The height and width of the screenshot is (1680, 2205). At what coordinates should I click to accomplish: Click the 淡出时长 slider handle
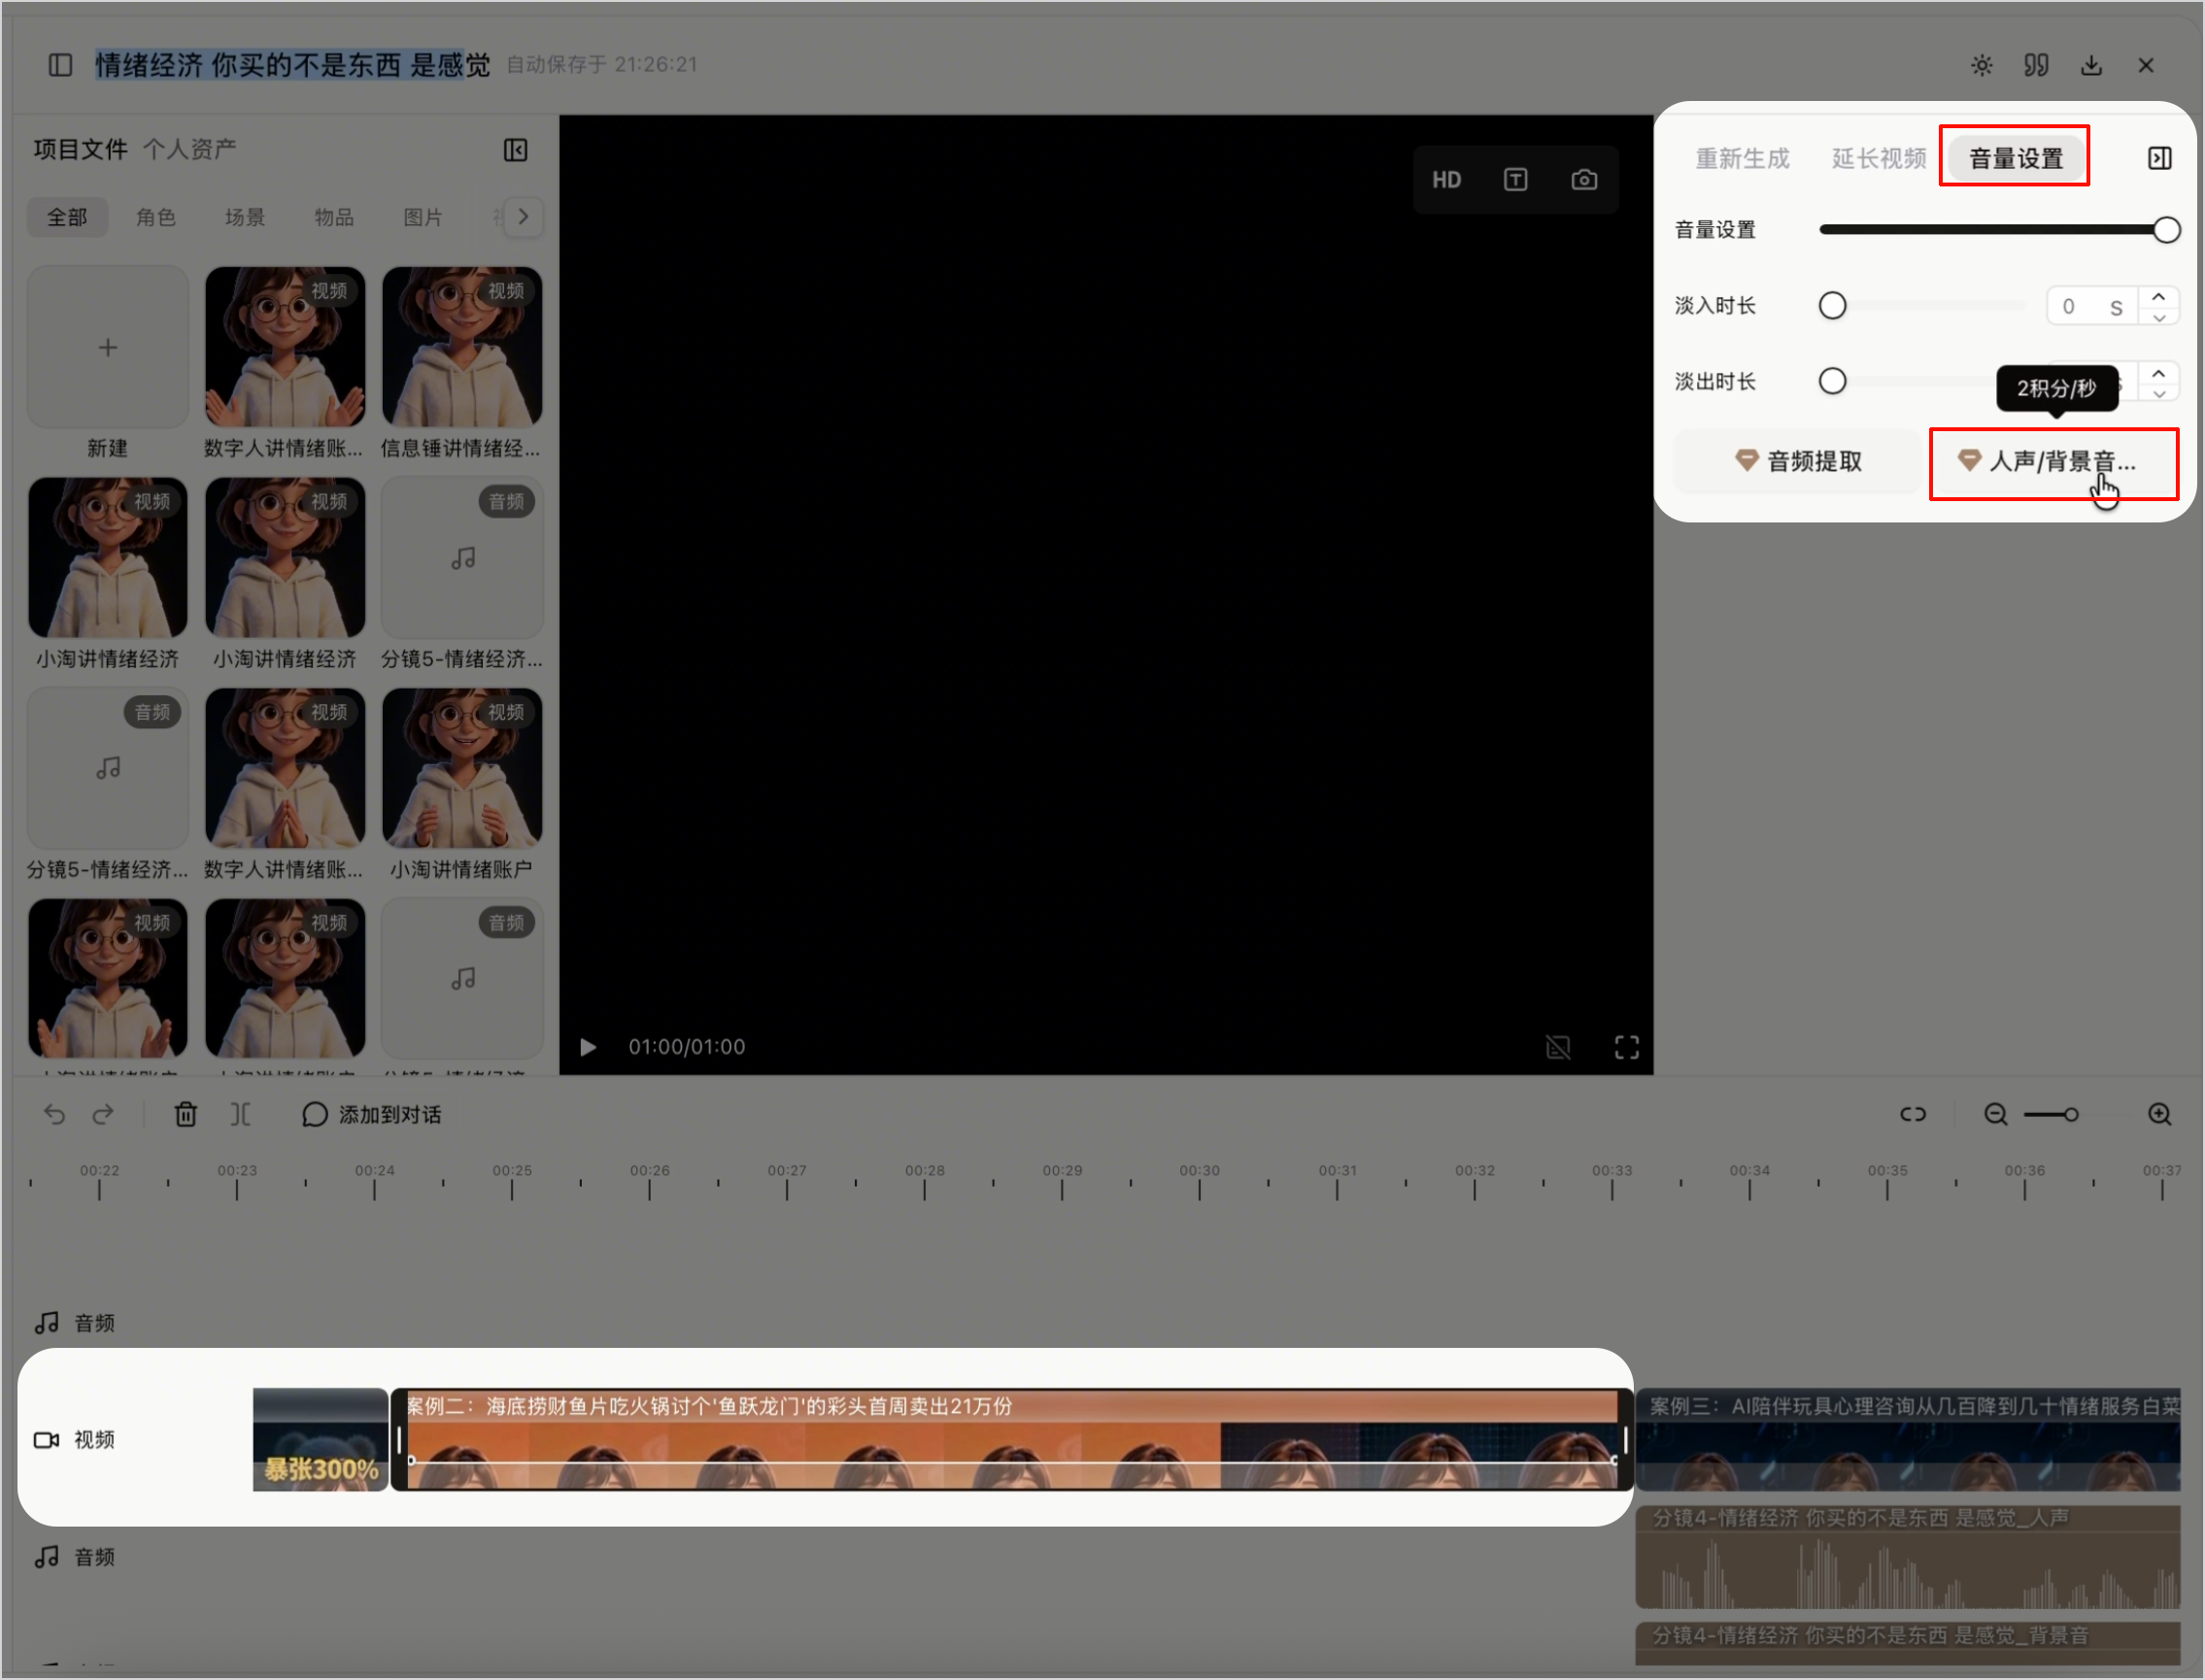pyautogui.click(x=1832, y=382)
